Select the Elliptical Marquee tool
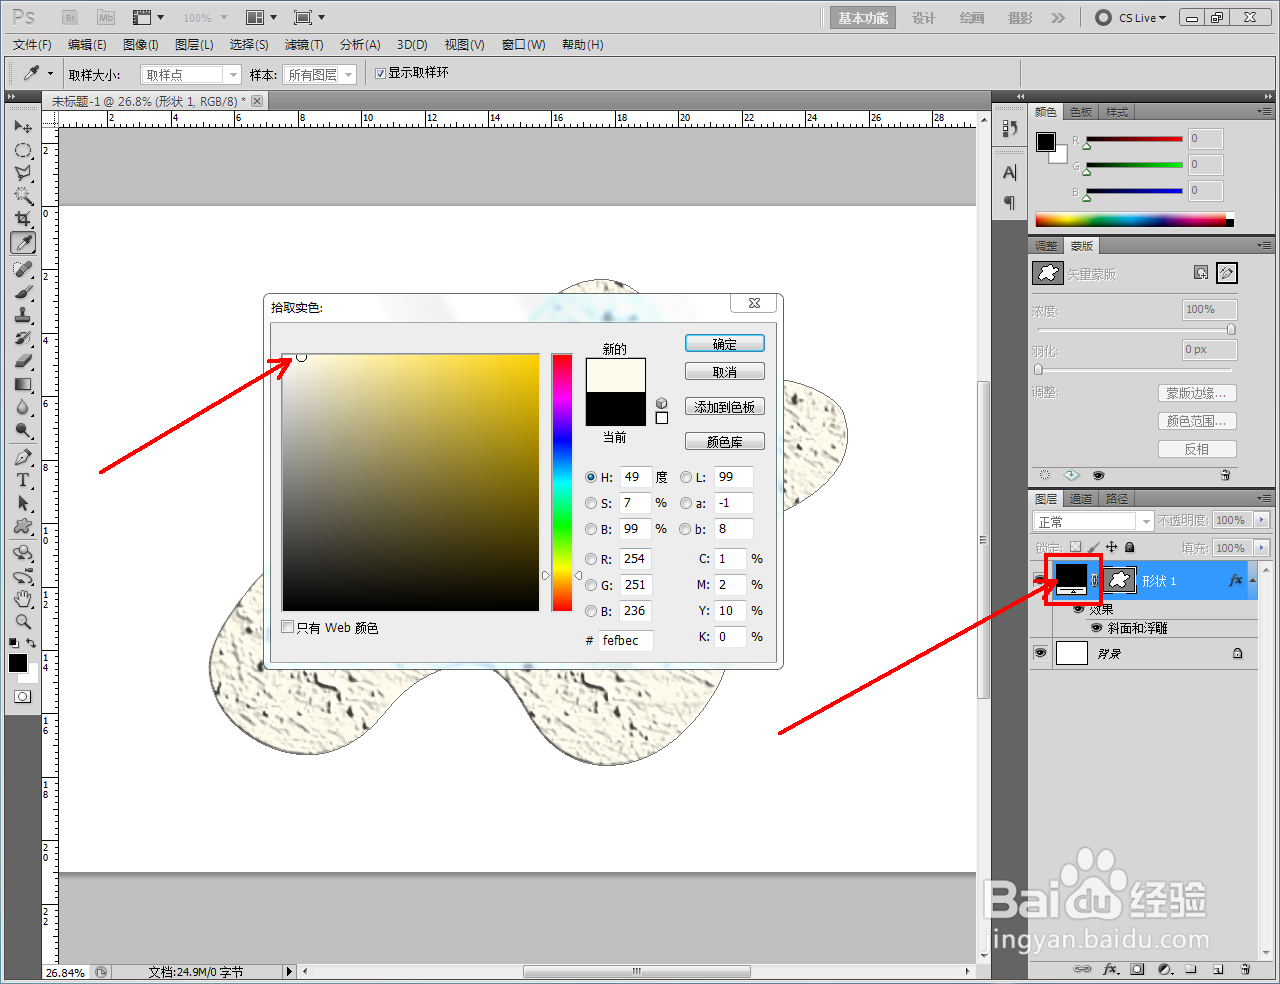Image resolution: width=1280 pixels, height=984 pixels. click(x=23, y=150)
